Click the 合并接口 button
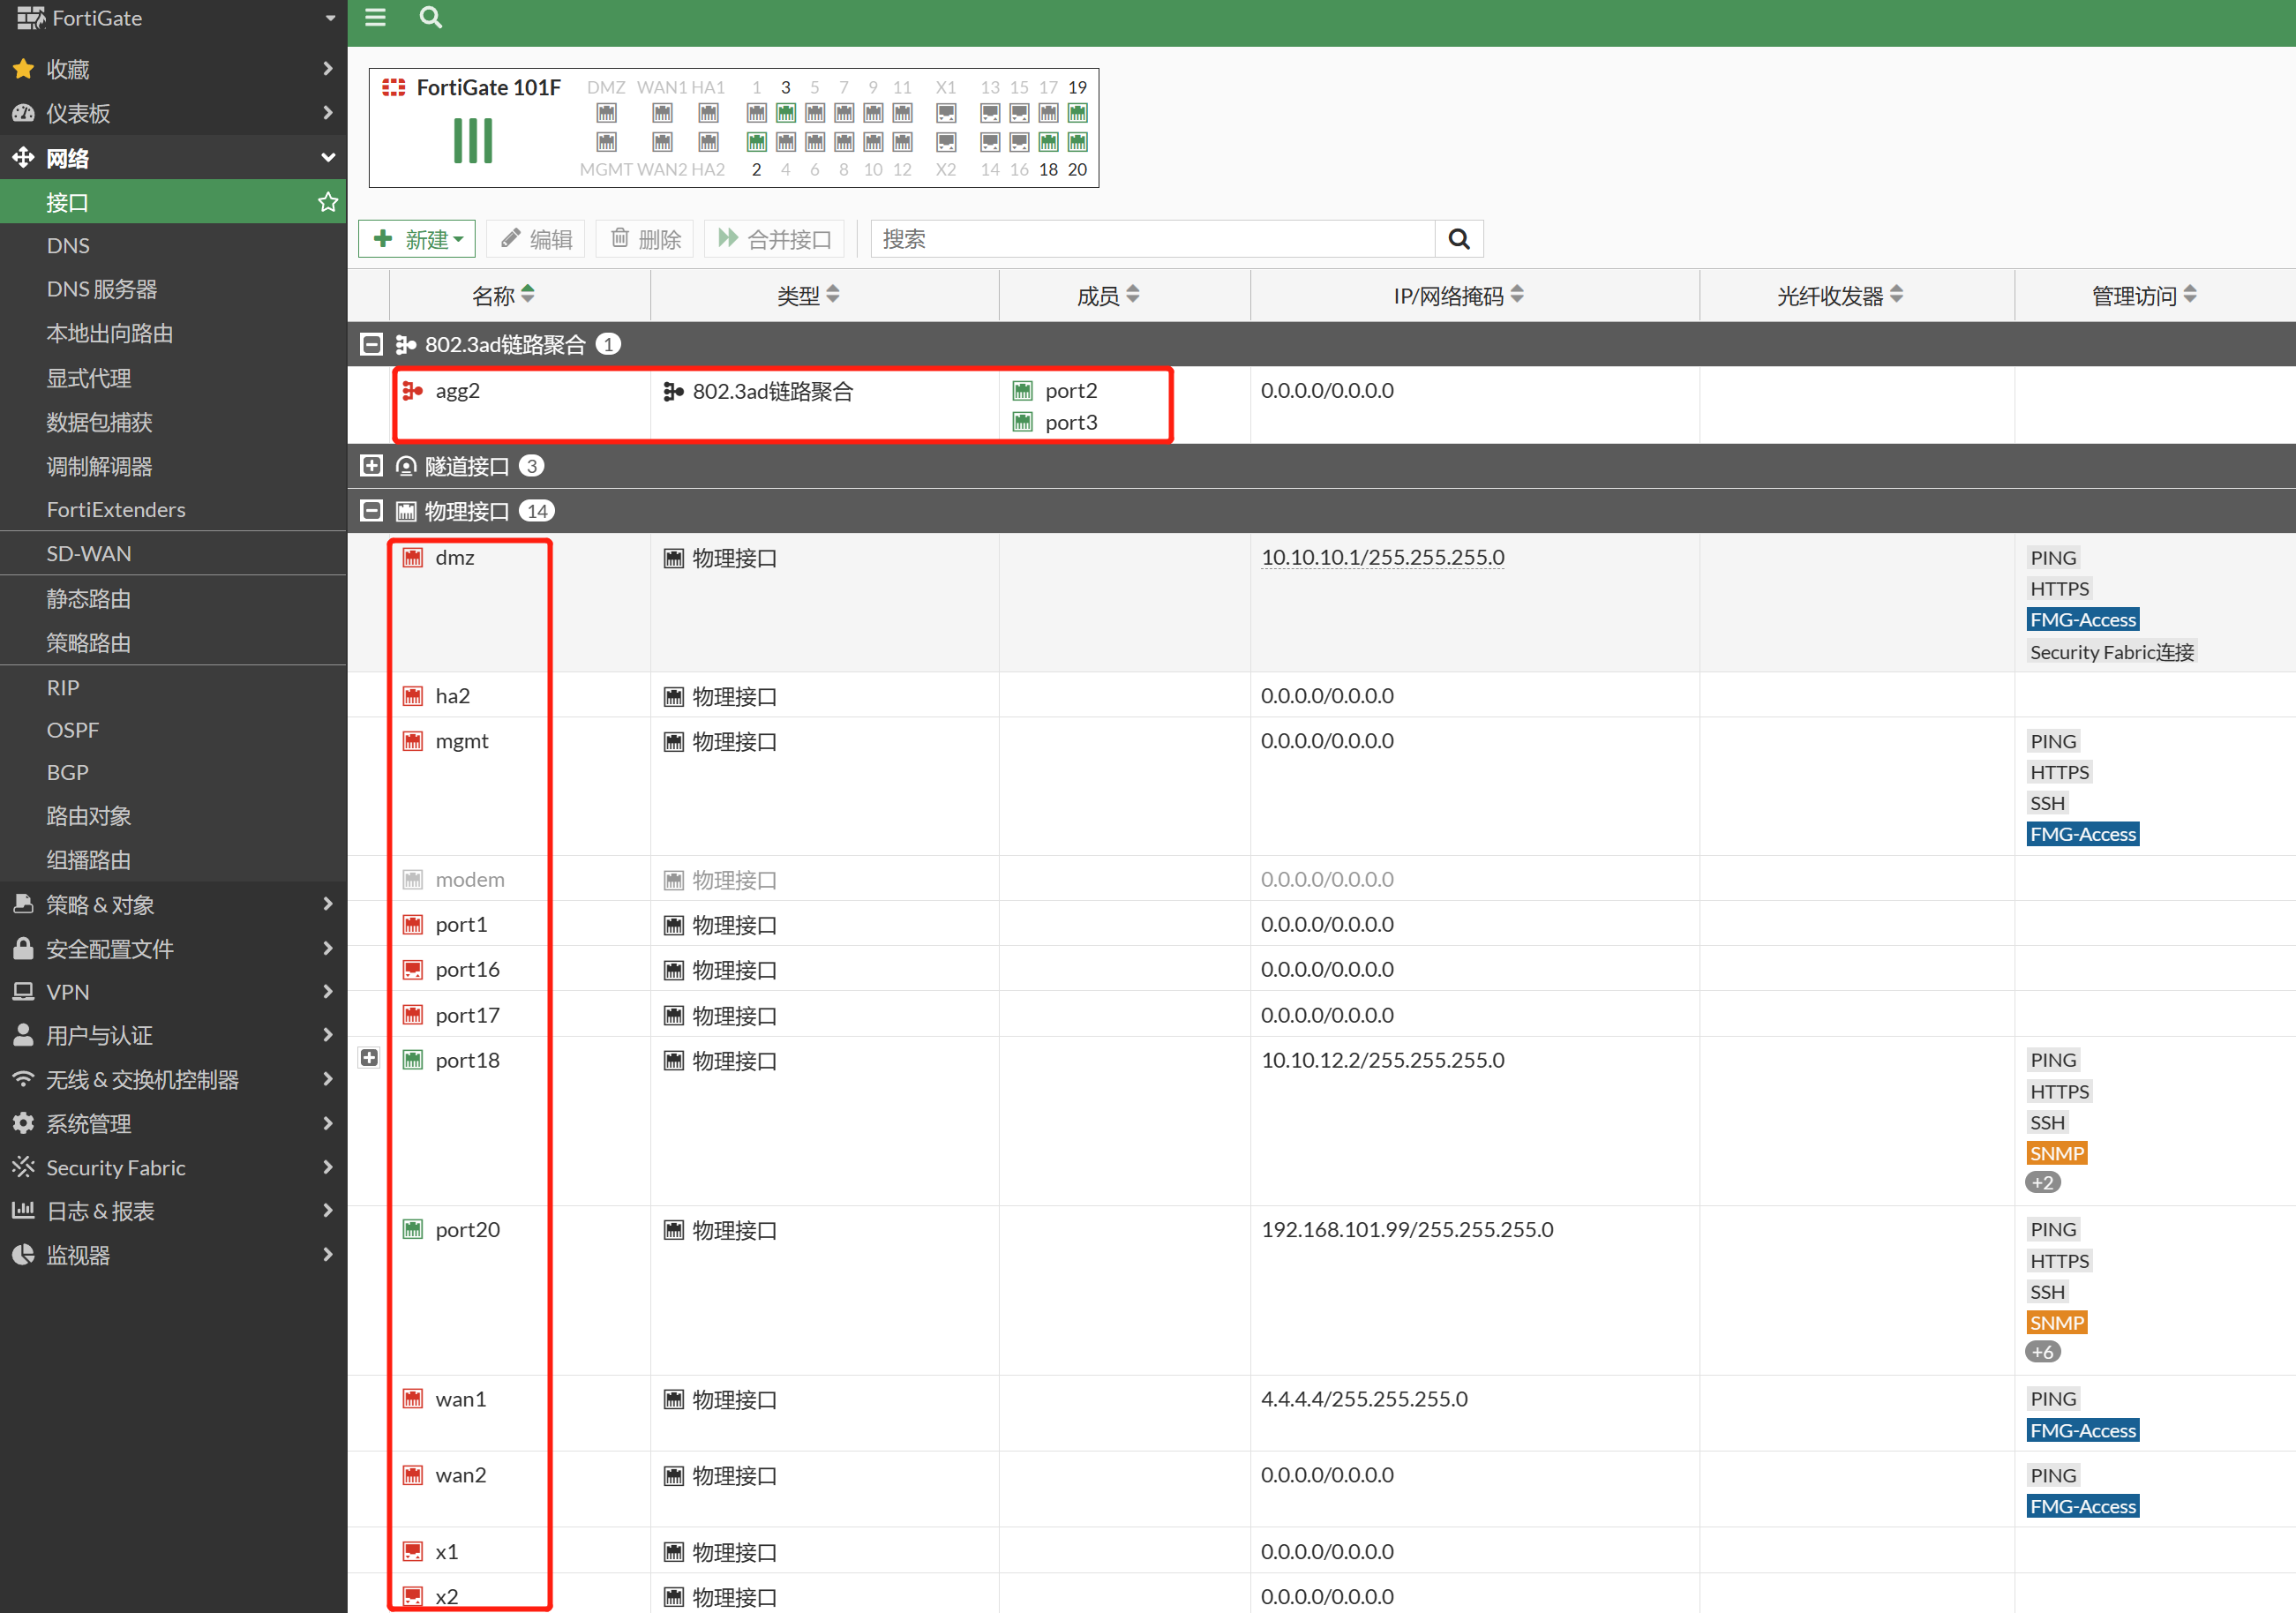Viewport: 2296px width, 1613px height. [774, 239]
